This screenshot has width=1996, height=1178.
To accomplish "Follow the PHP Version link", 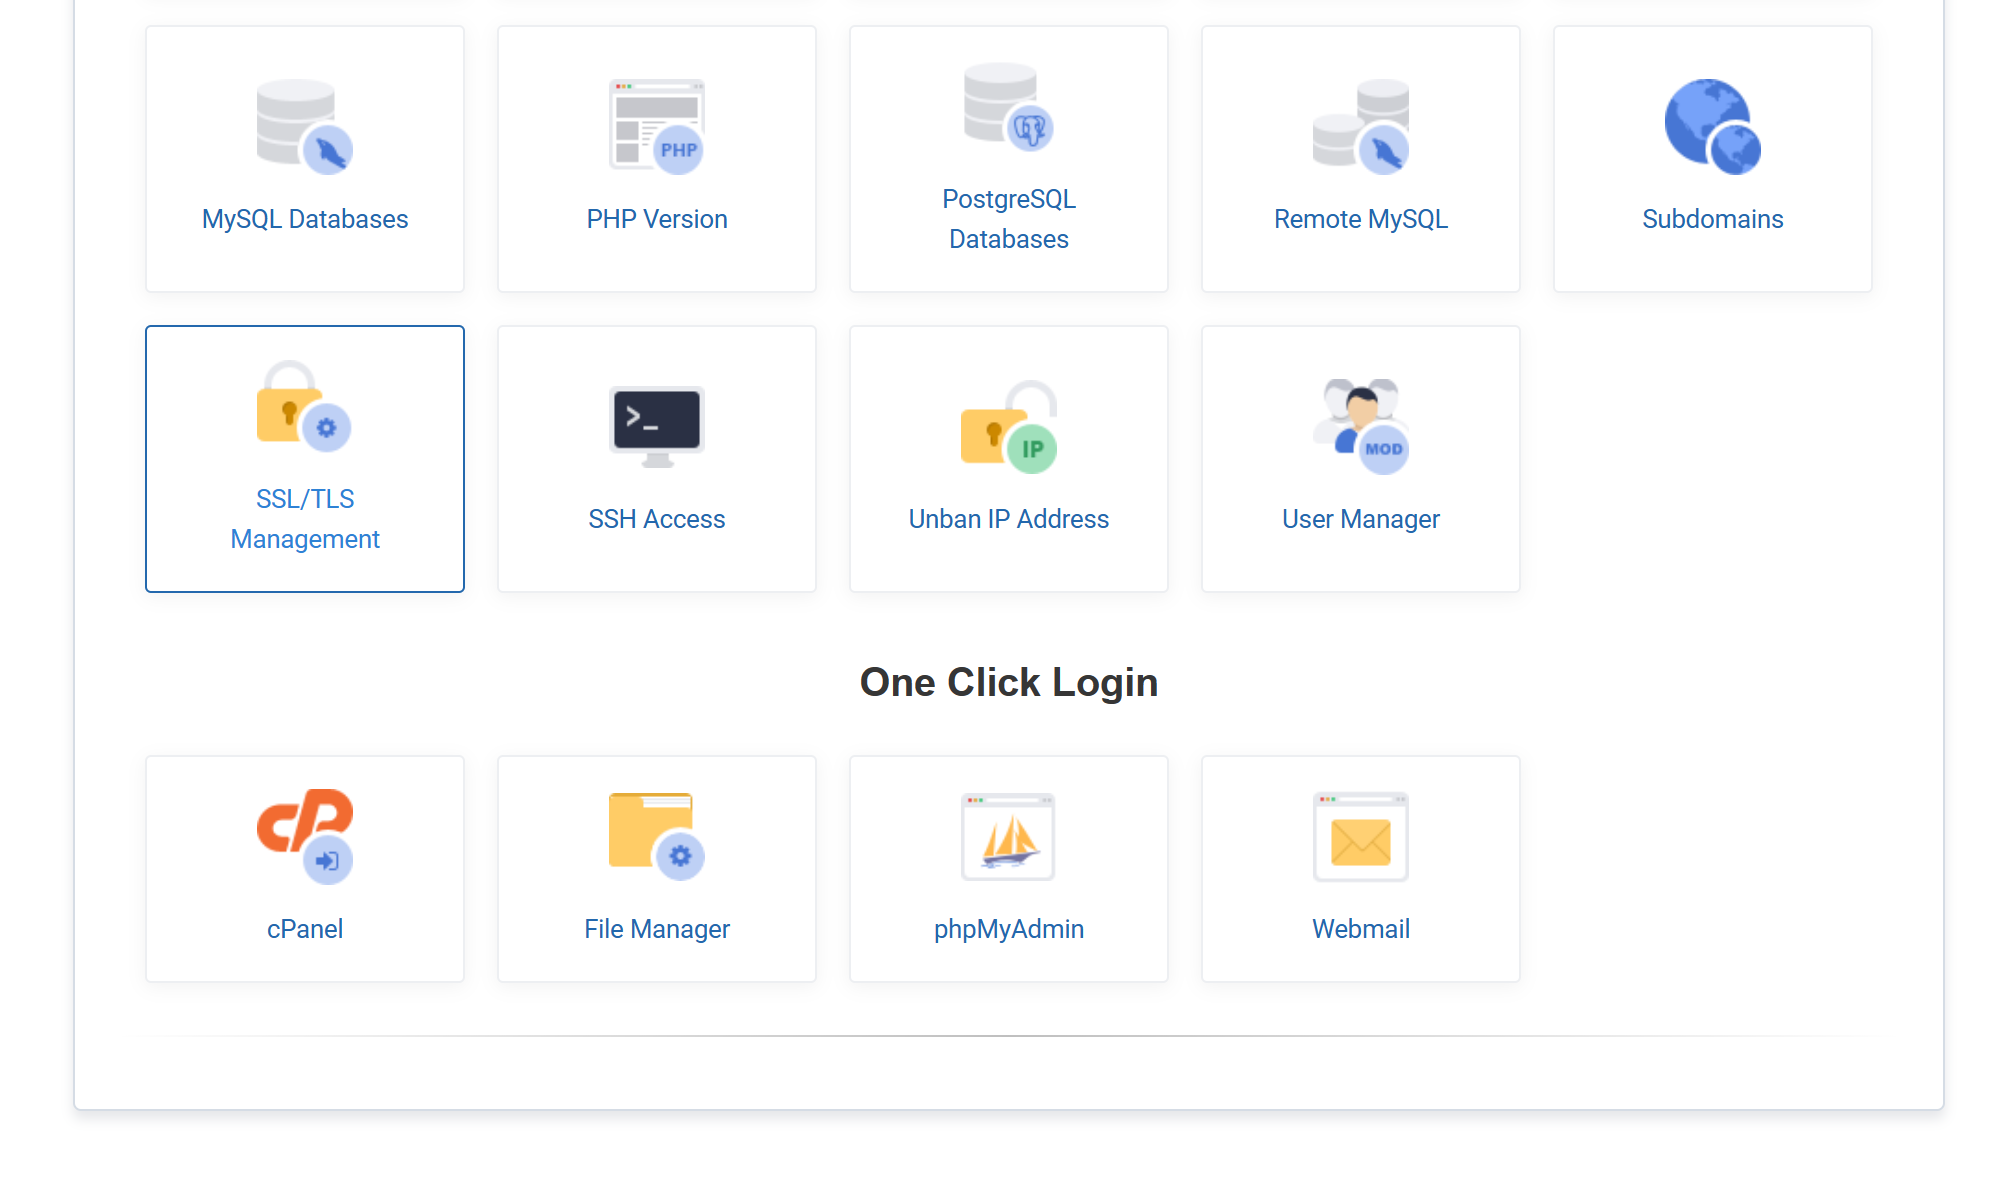I will coord(657,219).
